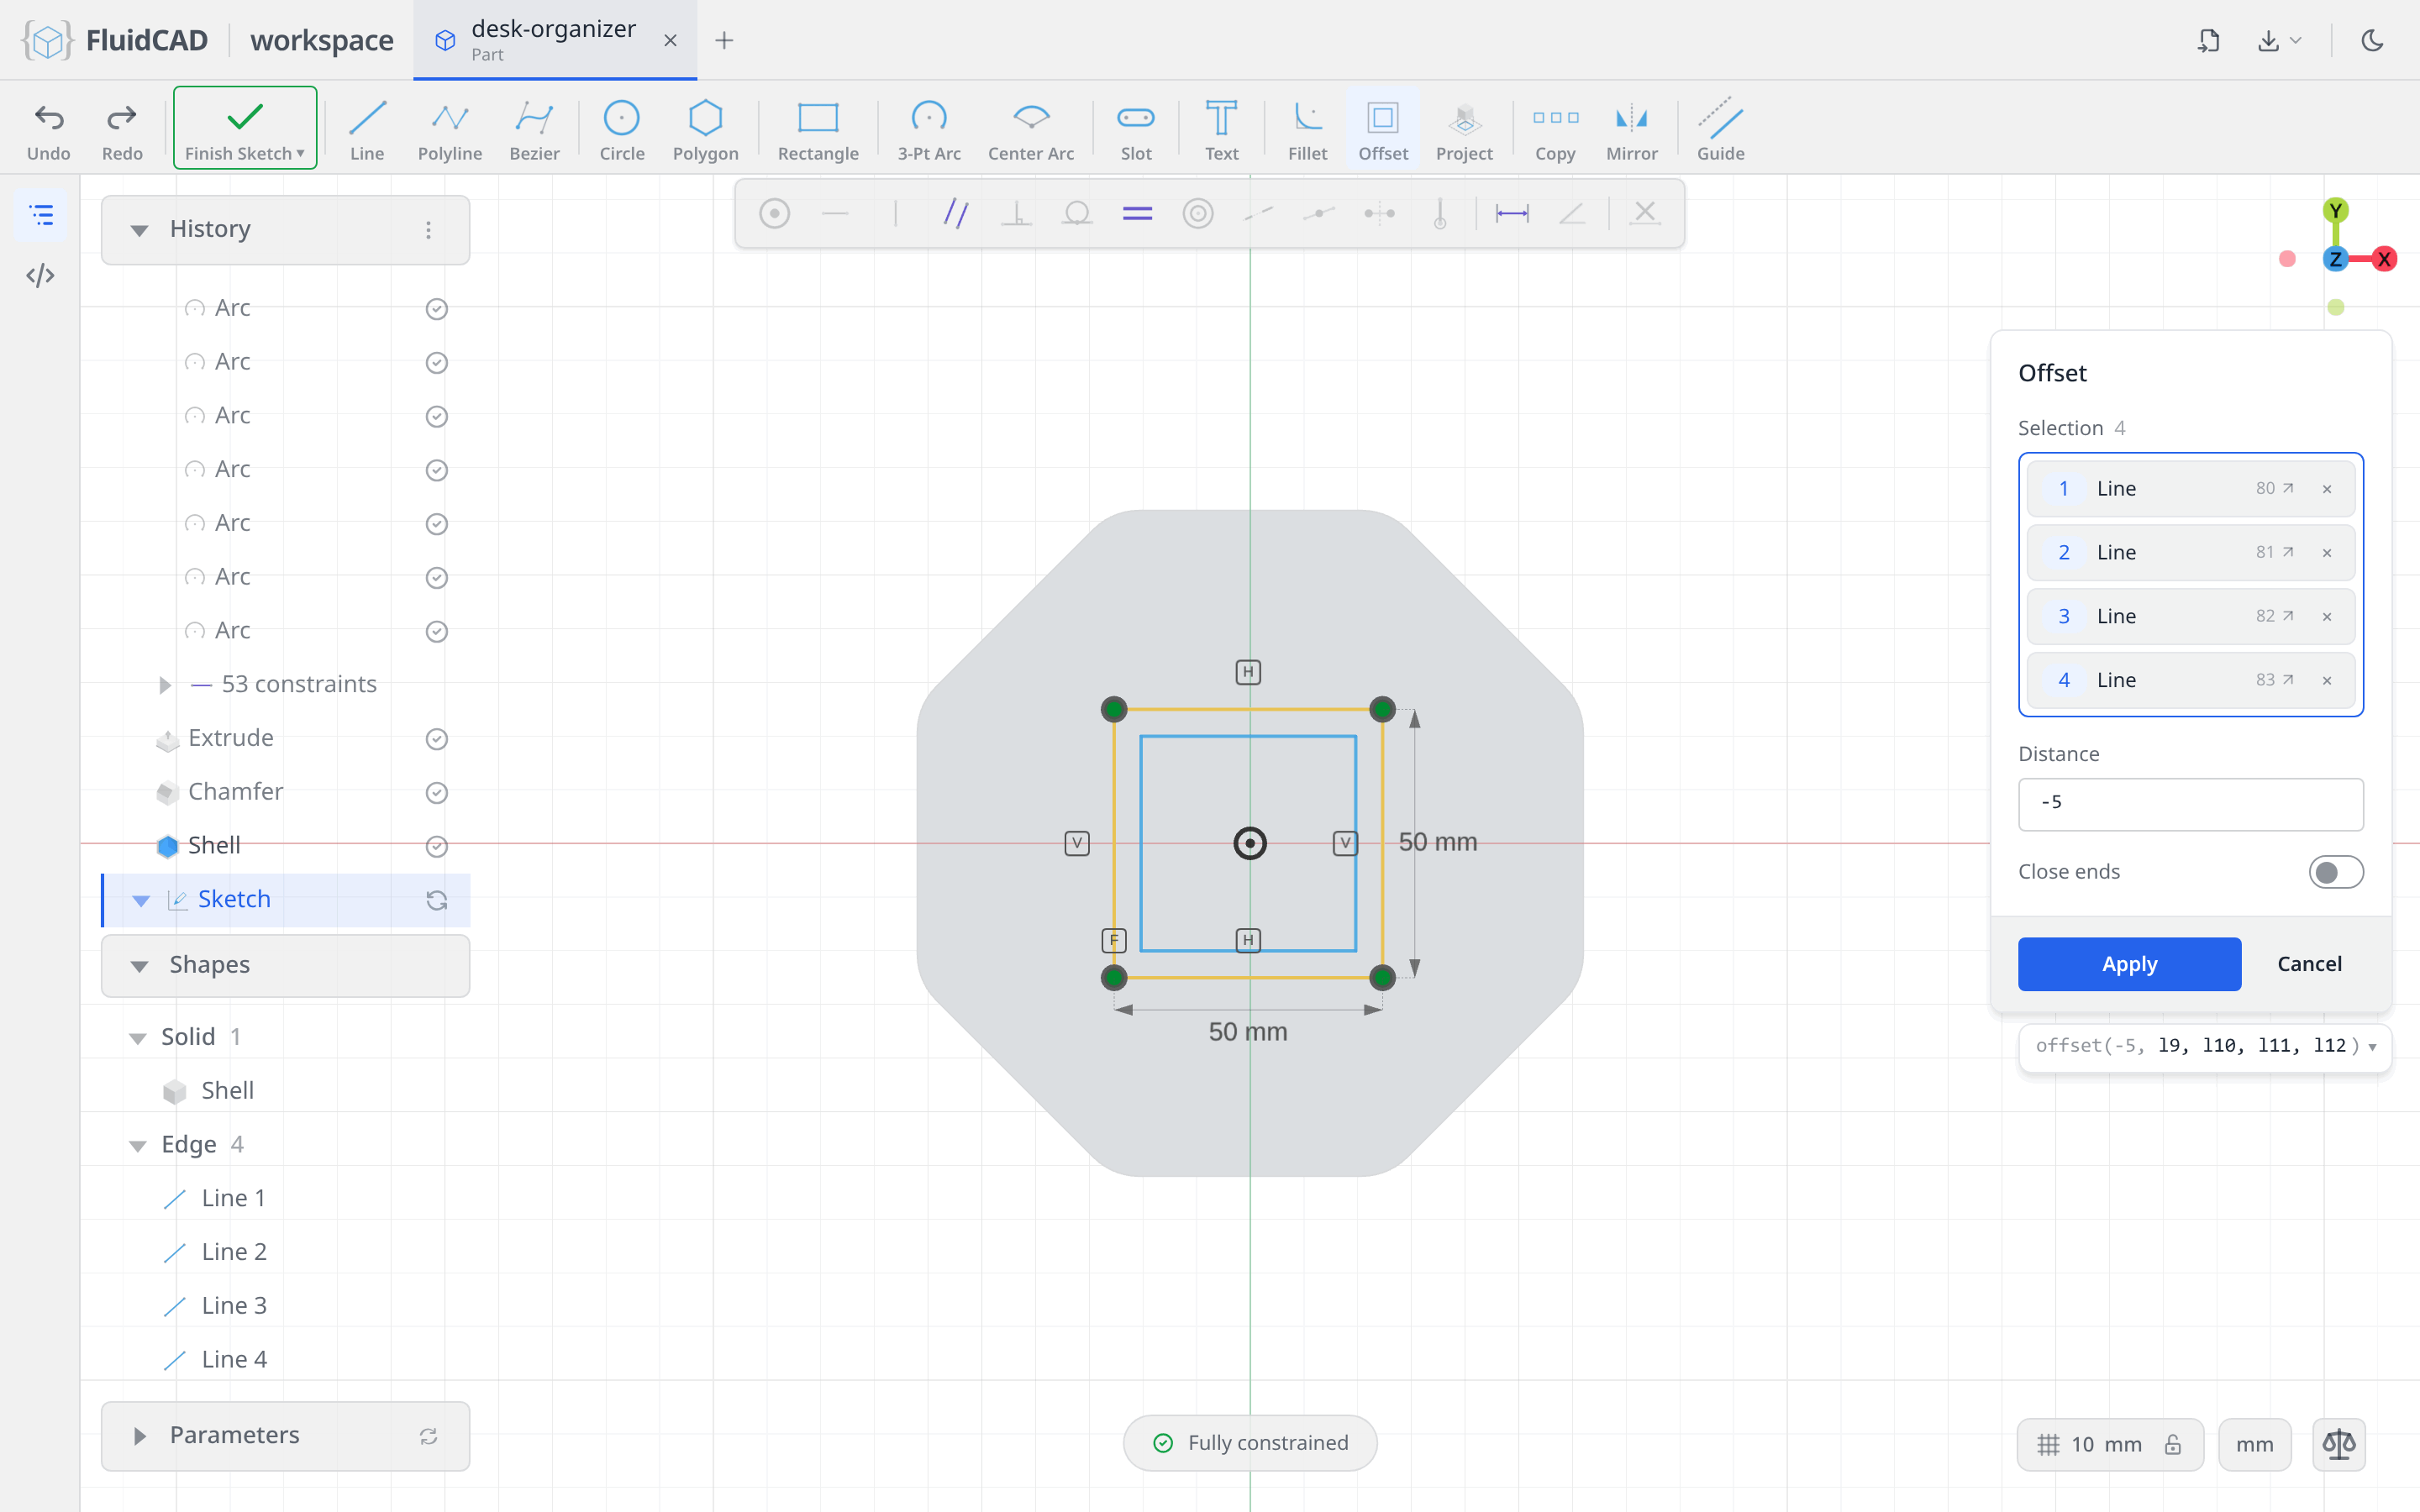Click the Distance input field
2420x1512 pixels.
2190,804
